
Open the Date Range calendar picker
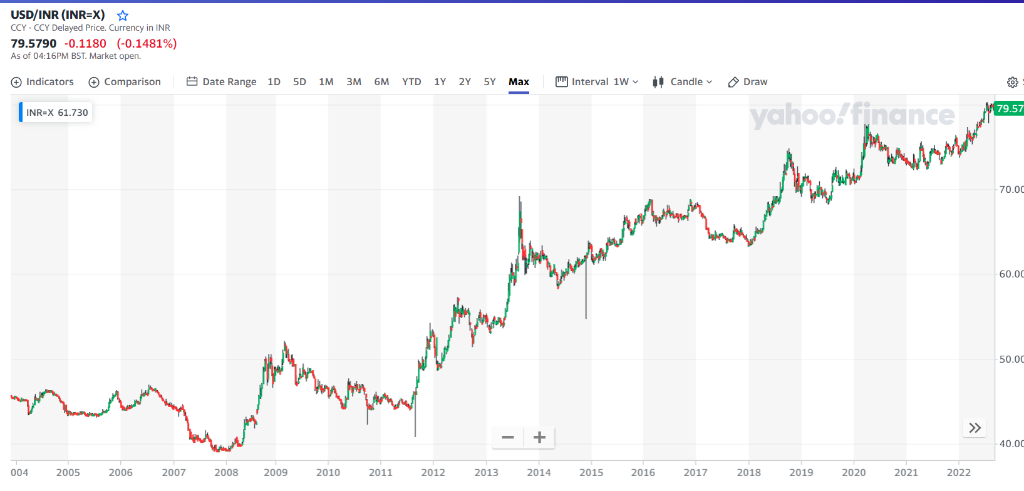(x=222, y=82)
